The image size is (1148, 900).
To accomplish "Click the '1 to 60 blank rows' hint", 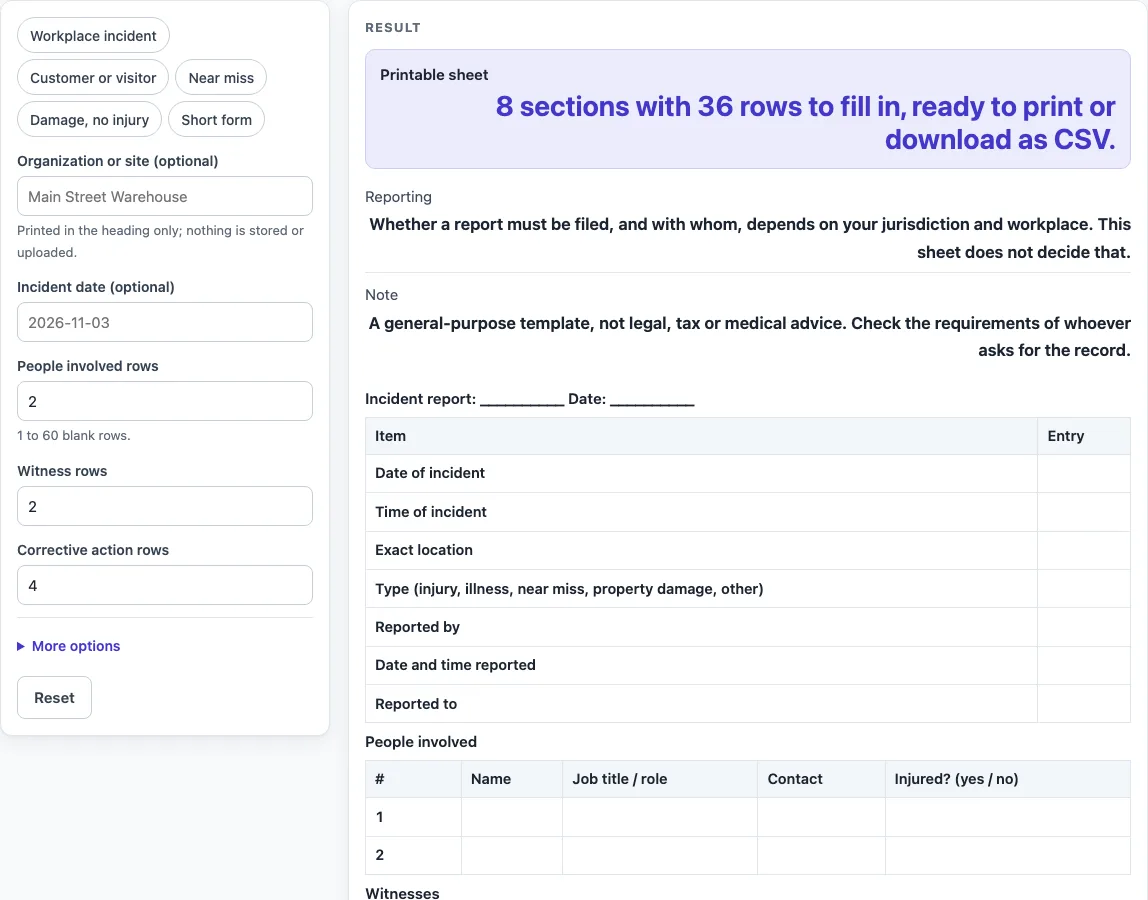I will [x=74, y=435].
